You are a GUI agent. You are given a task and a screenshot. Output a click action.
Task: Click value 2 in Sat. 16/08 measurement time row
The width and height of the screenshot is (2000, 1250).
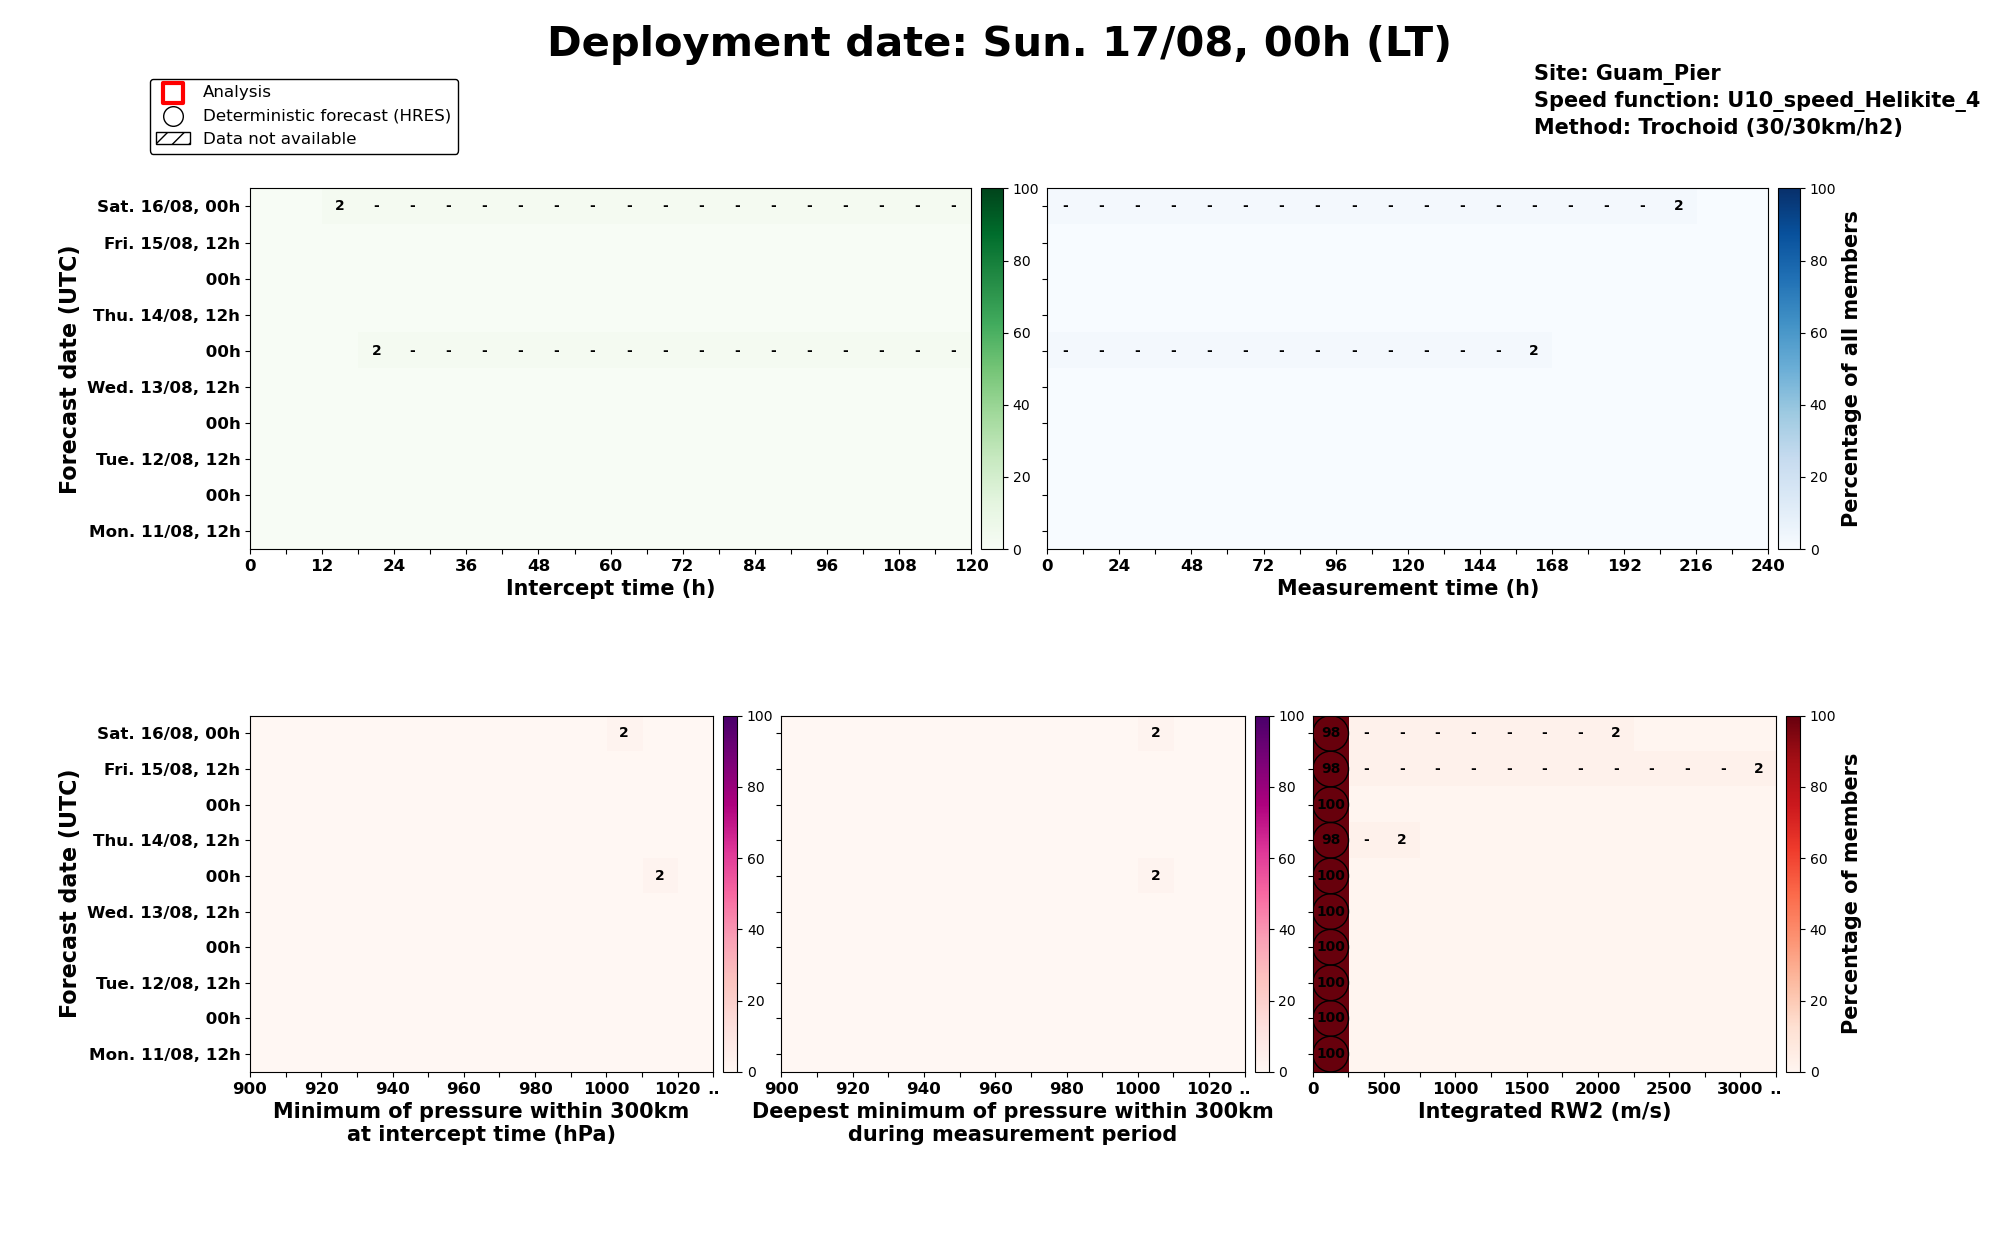pos(1678,206)
